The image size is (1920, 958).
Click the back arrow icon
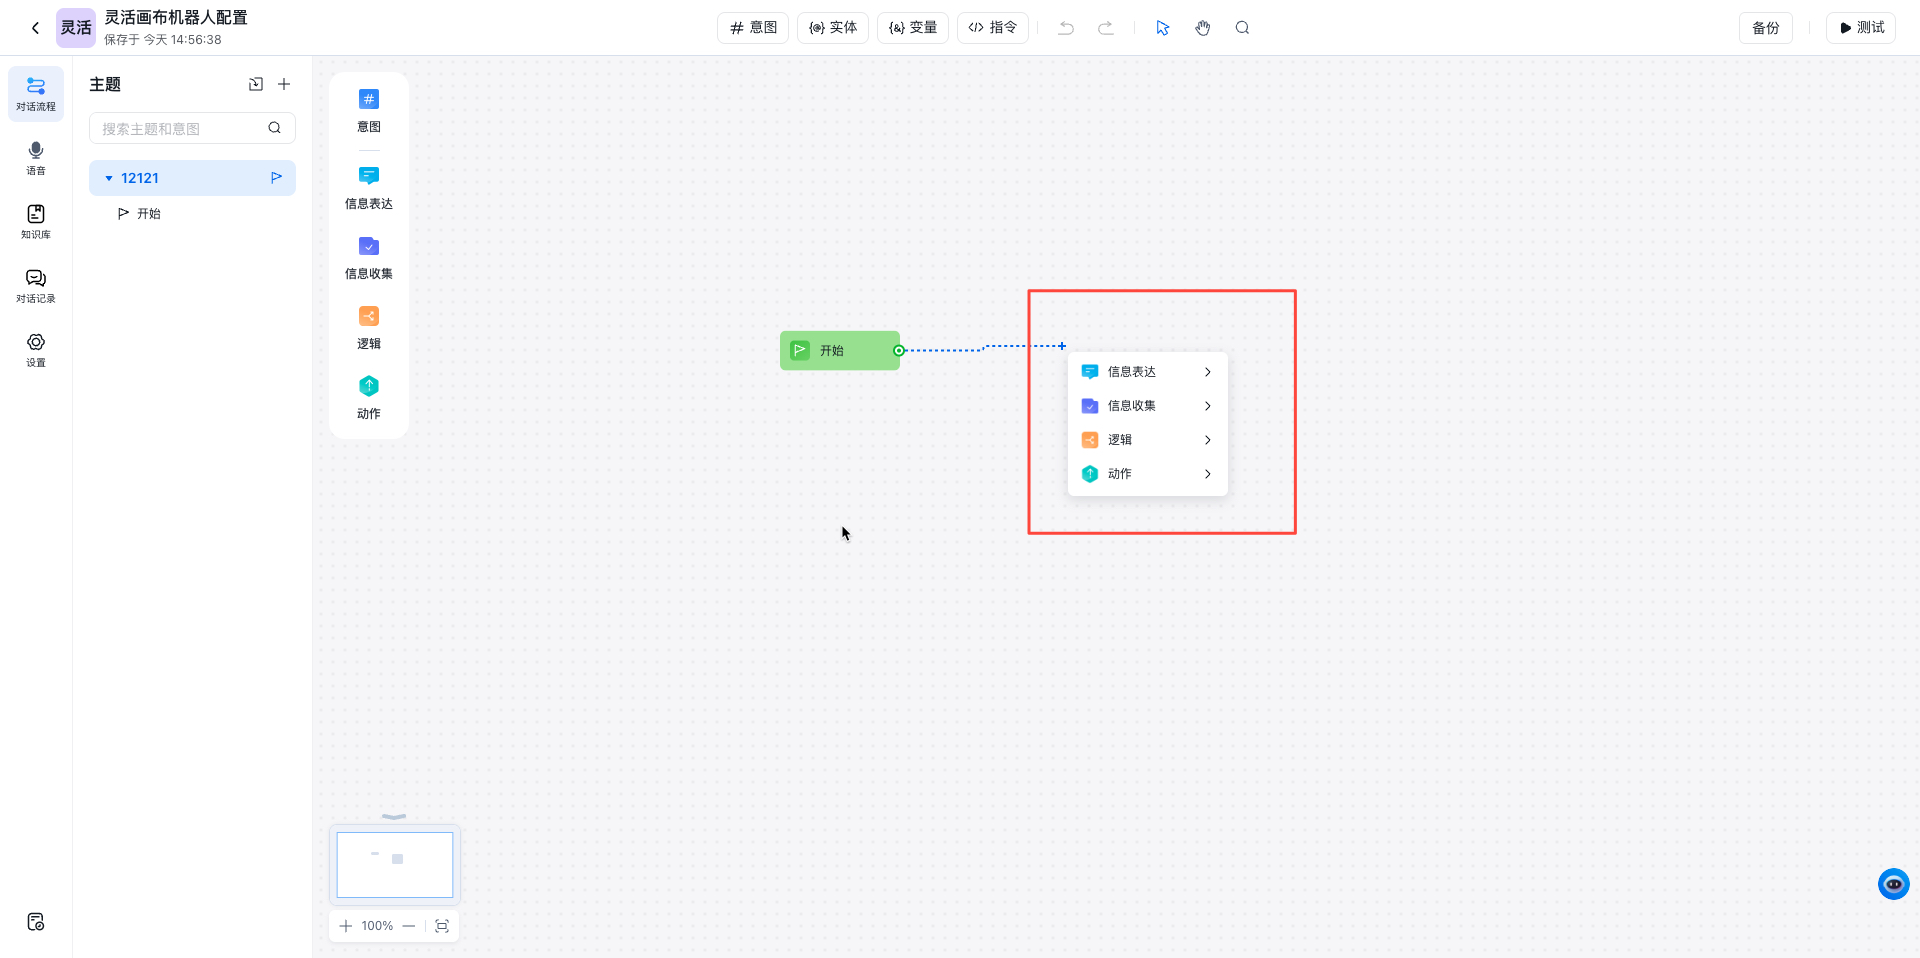coord(35,28)
